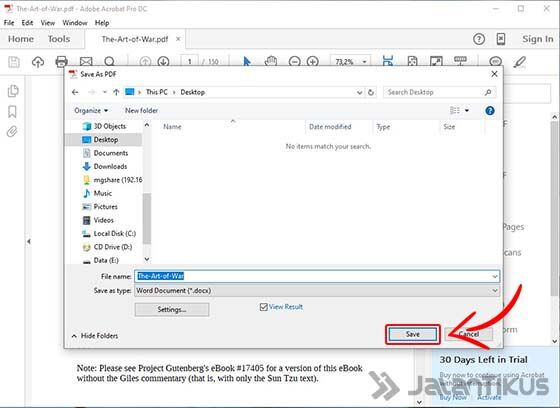Click the search magnifier icon in toolbar
Viewport: 560px width, 408px height.
110,62
